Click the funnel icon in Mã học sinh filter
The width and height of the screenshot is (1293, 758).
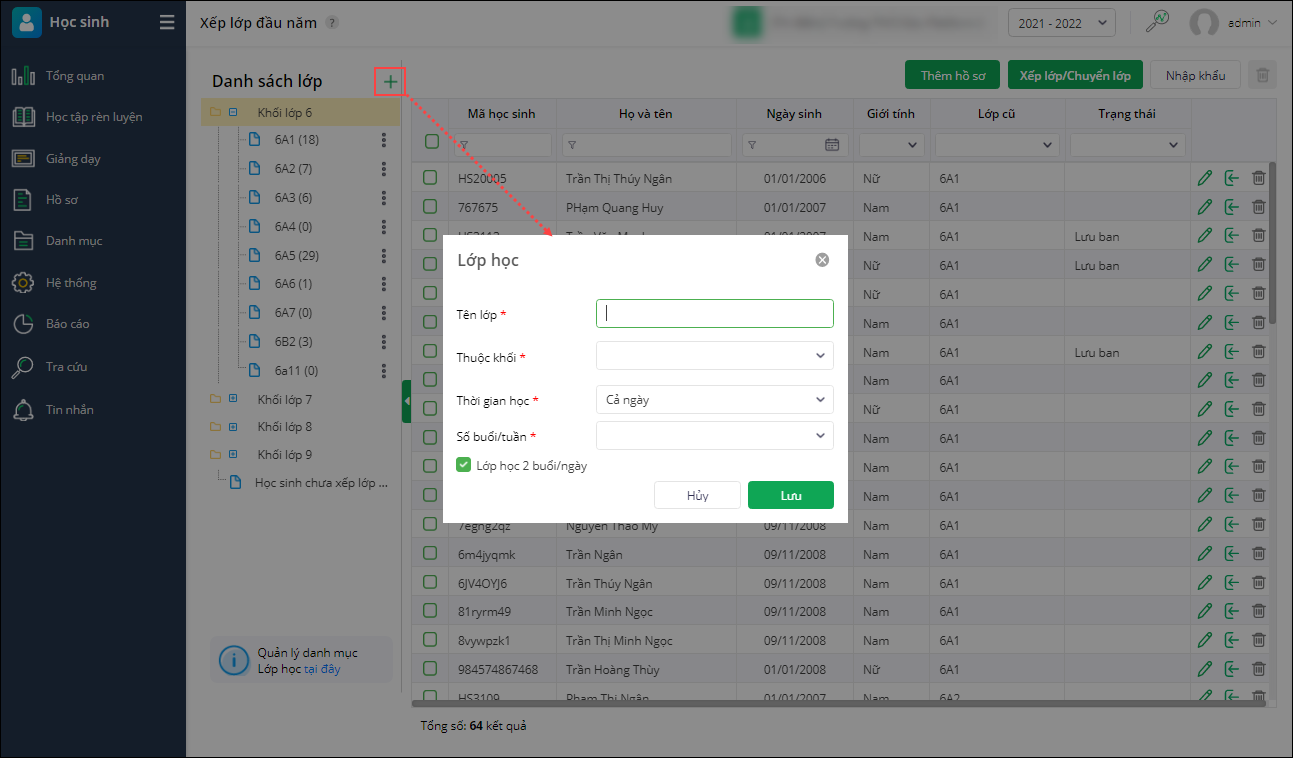pos(463,145)
